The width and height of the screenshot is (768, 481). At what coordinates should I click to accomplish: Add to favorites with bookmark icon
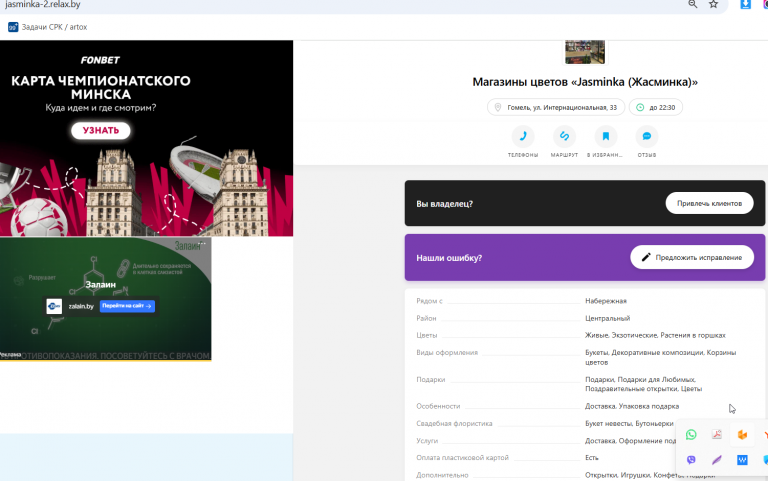[x=605, y=137]
